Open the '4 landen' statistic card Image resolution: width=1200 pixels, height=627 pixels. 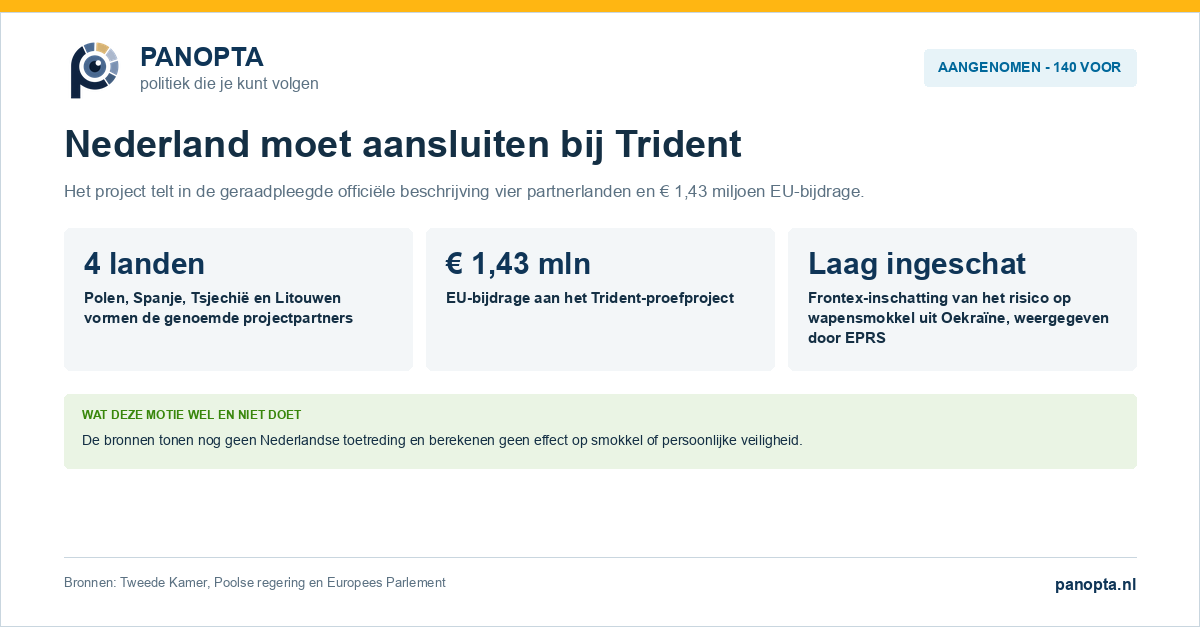(238, 300)
